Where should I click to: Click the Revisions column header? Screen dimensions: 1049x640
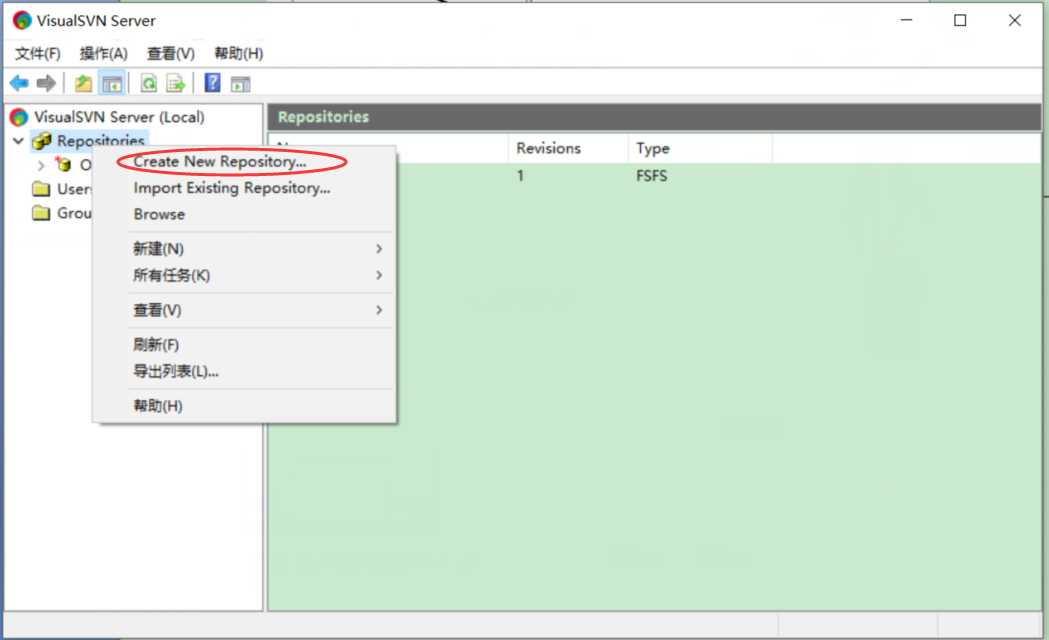point(569,148)
